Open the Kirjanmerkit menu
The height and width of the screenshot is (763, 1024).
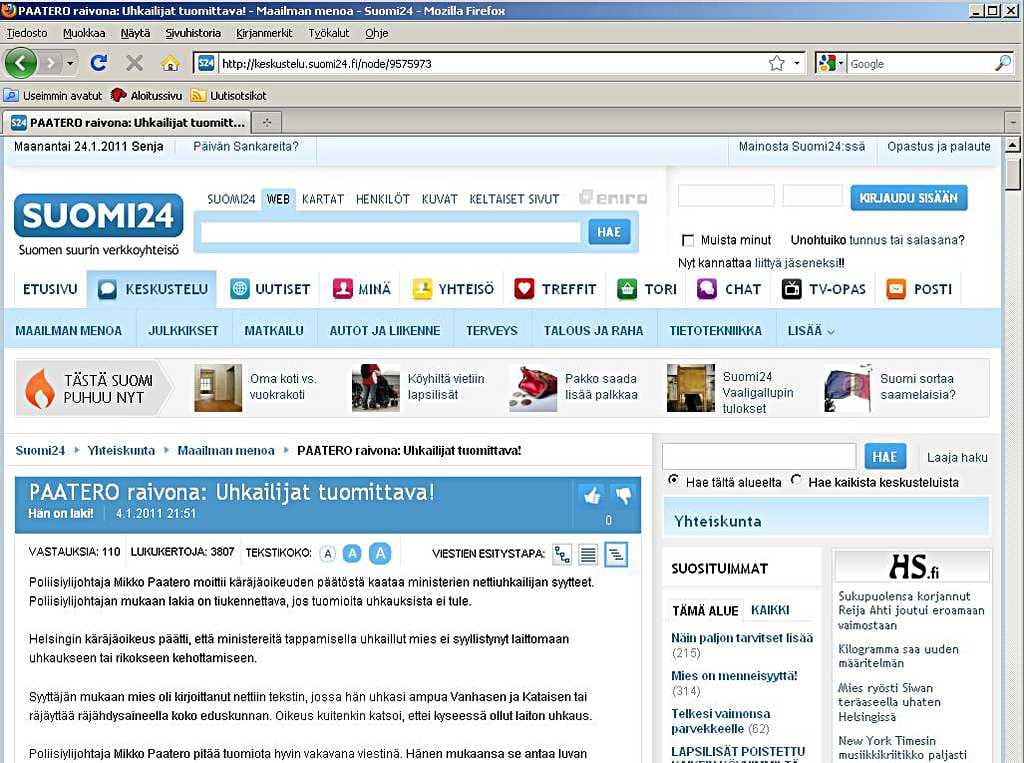click(264, 33)
